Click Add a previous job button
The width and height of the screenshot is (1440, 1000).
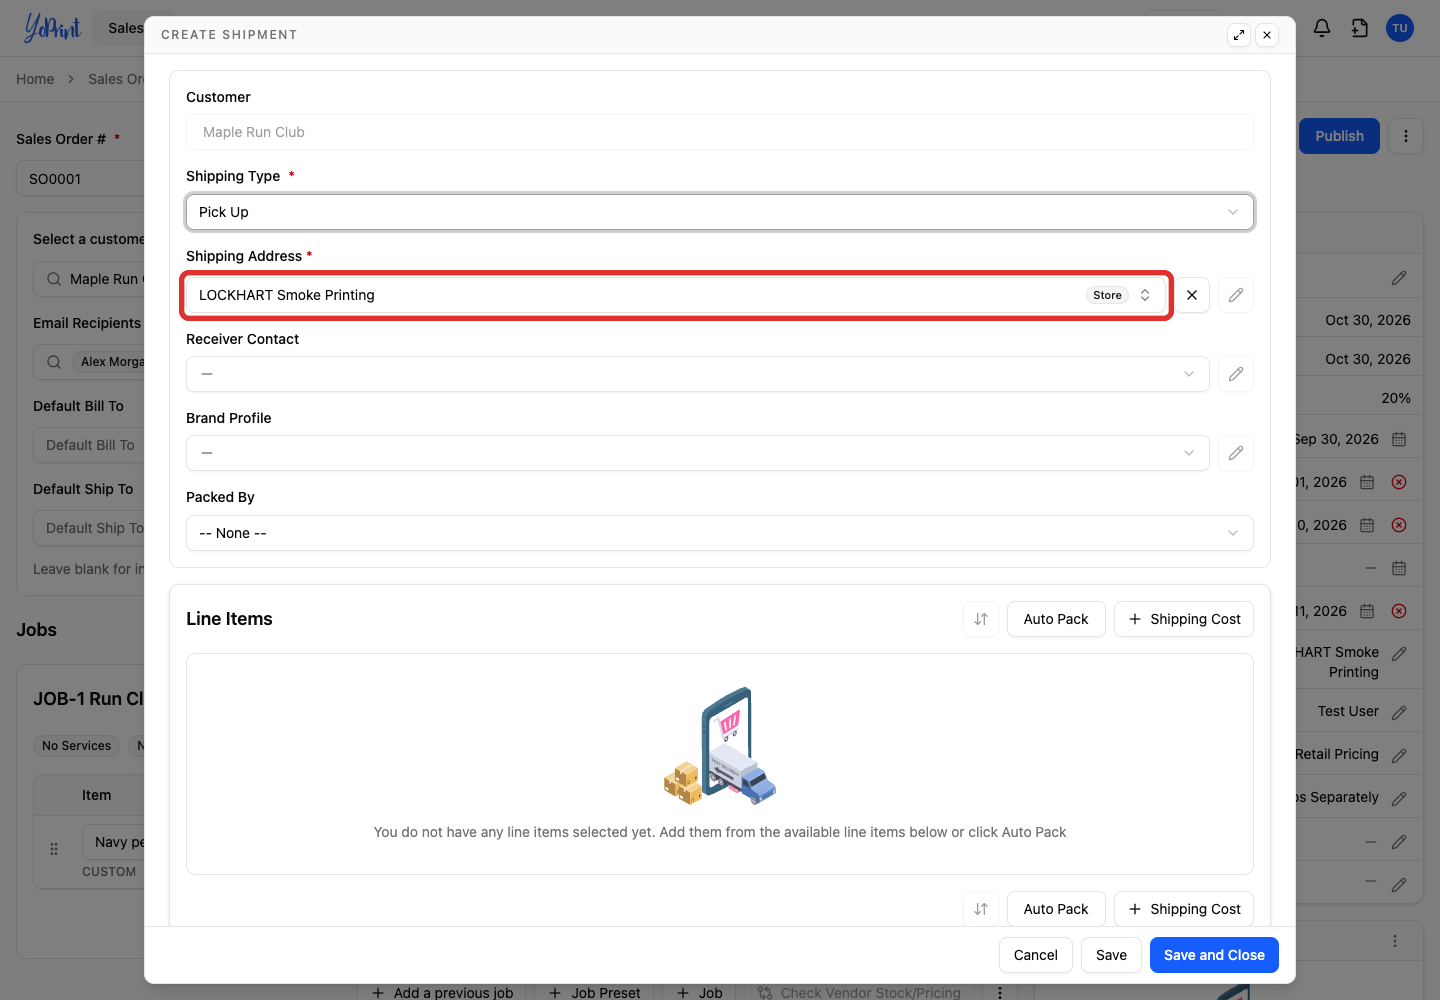442,992
